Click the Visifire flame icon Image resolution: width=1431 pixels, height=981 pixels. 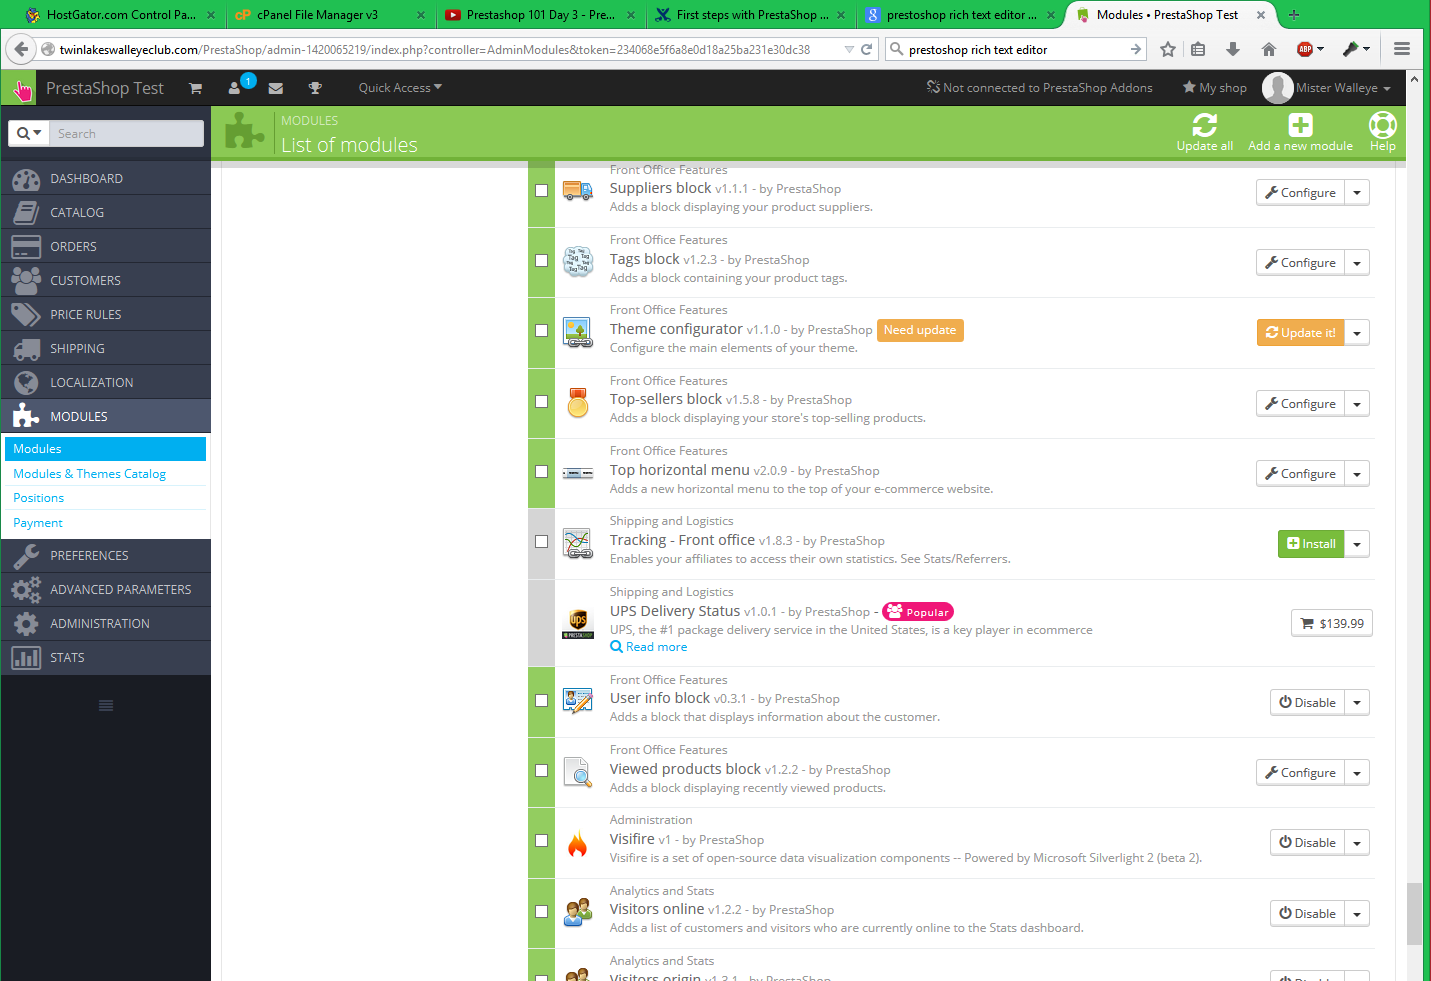click(x=577, y=843)
